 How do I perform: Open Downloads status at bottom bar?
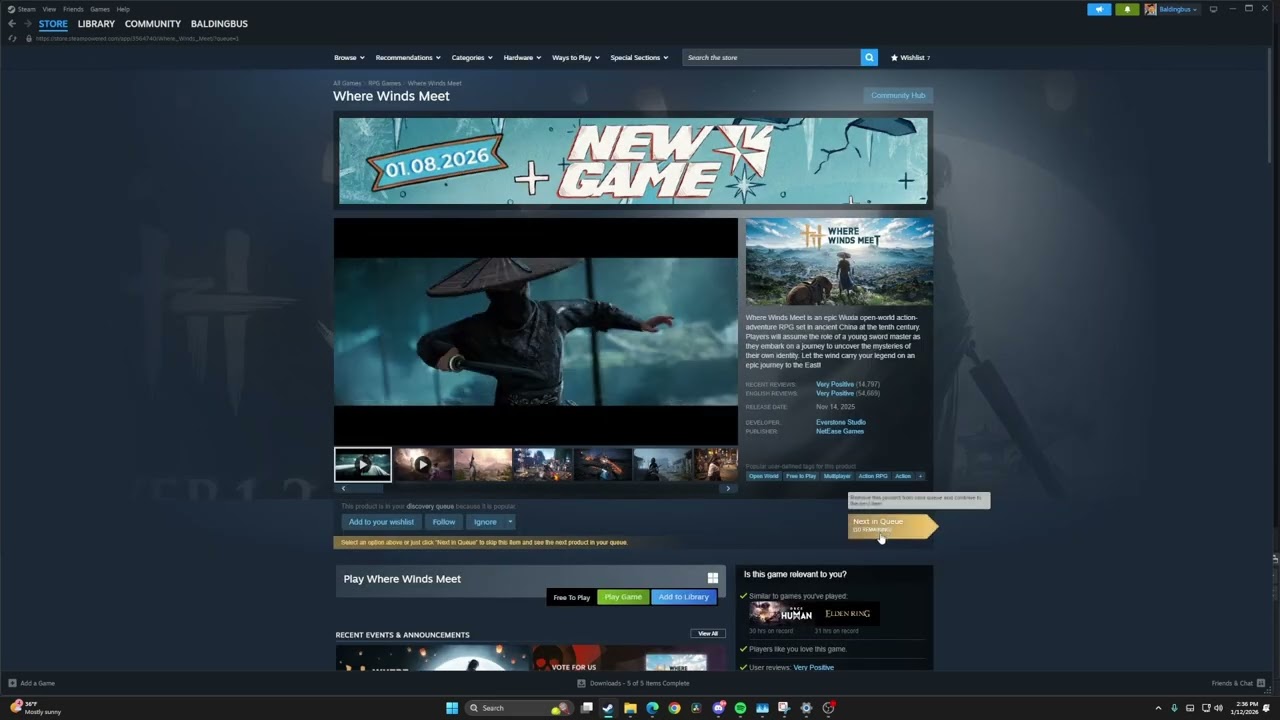[634, 683]
